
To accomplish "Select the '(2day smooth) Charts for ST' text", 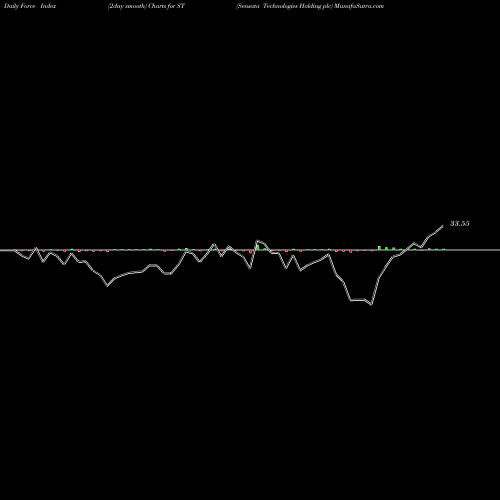I will [x=146, y=6].
